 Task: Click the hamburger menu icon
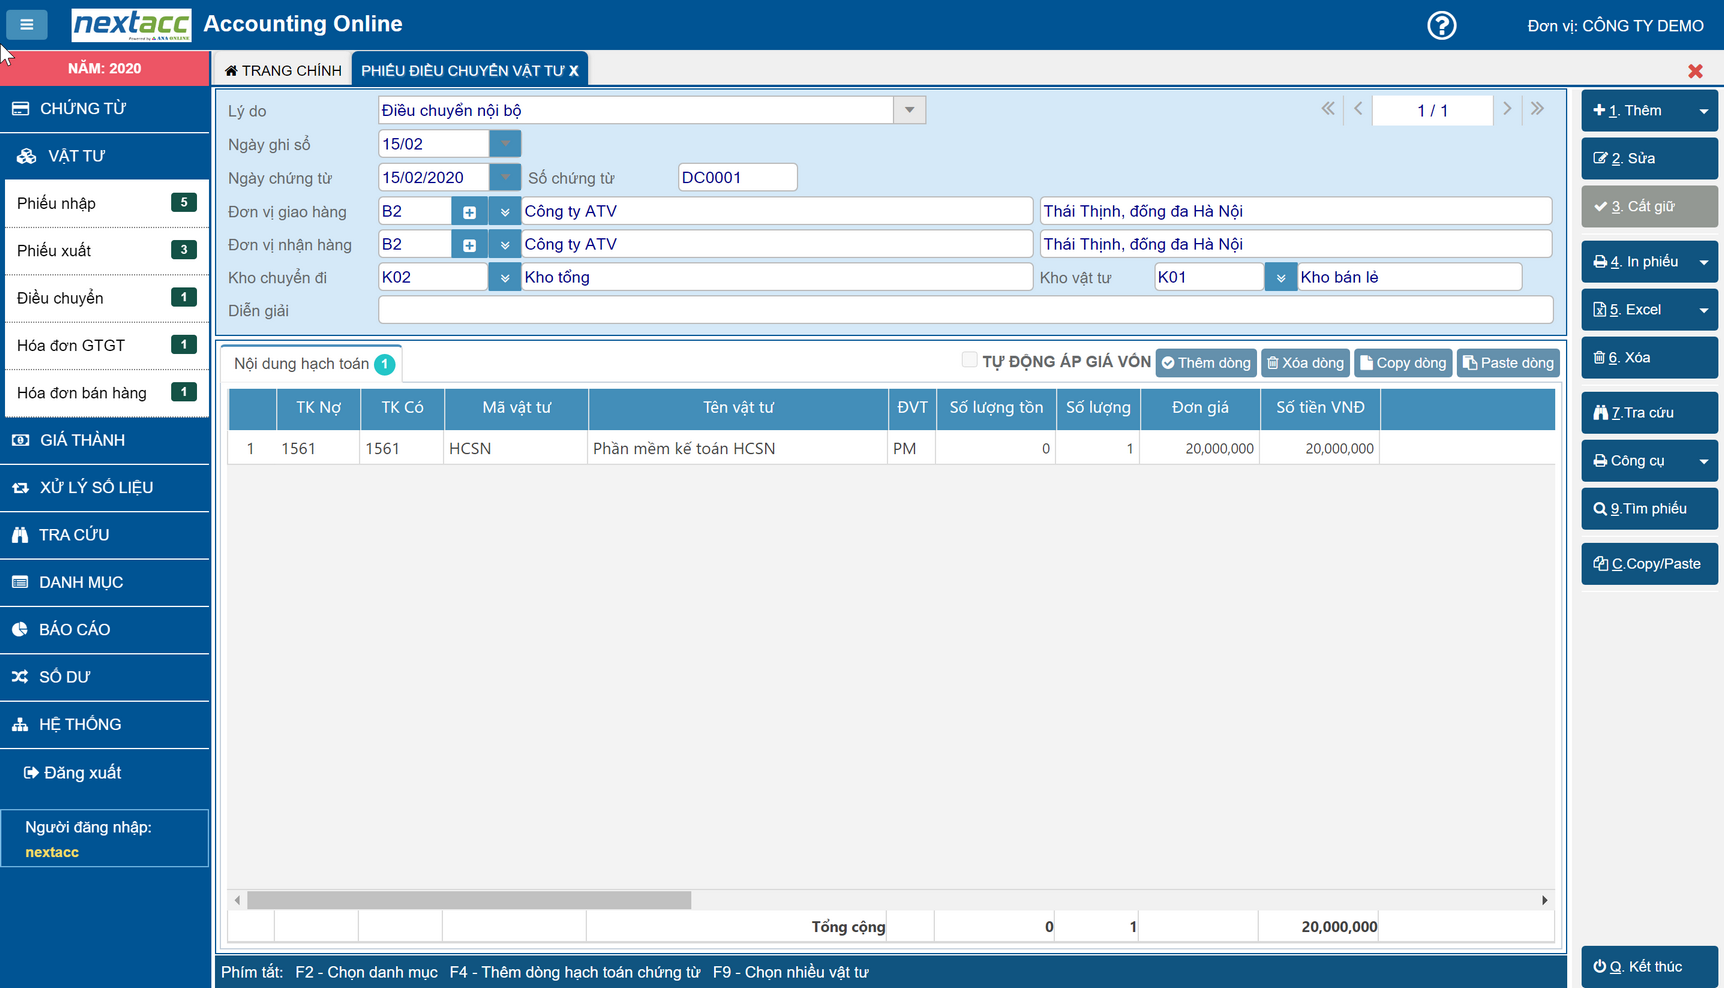(x=27, y=24)
